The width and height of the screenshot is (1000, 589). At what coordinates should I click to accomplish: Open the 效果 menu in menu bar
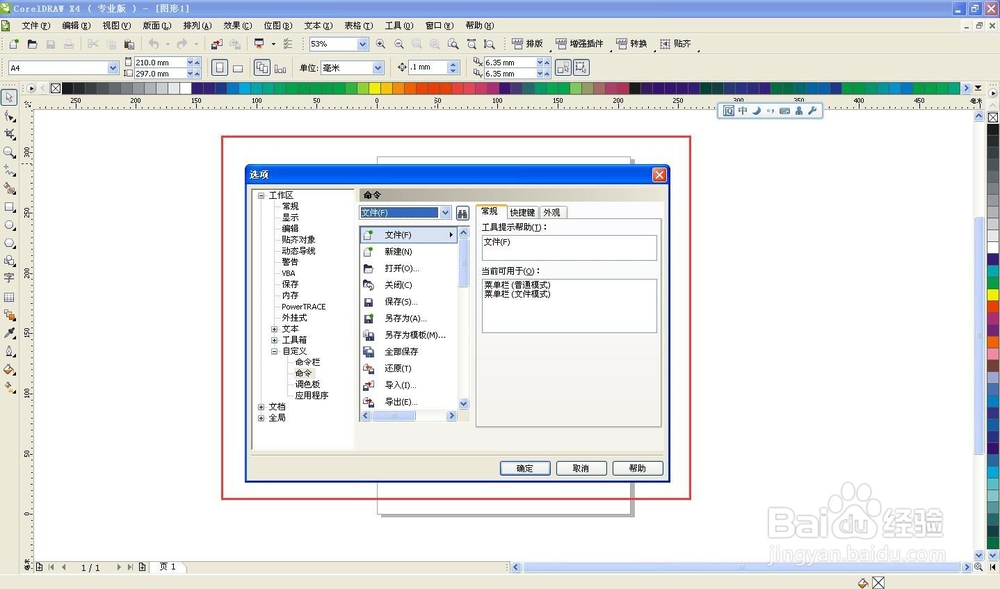click(x=237, y=25)
